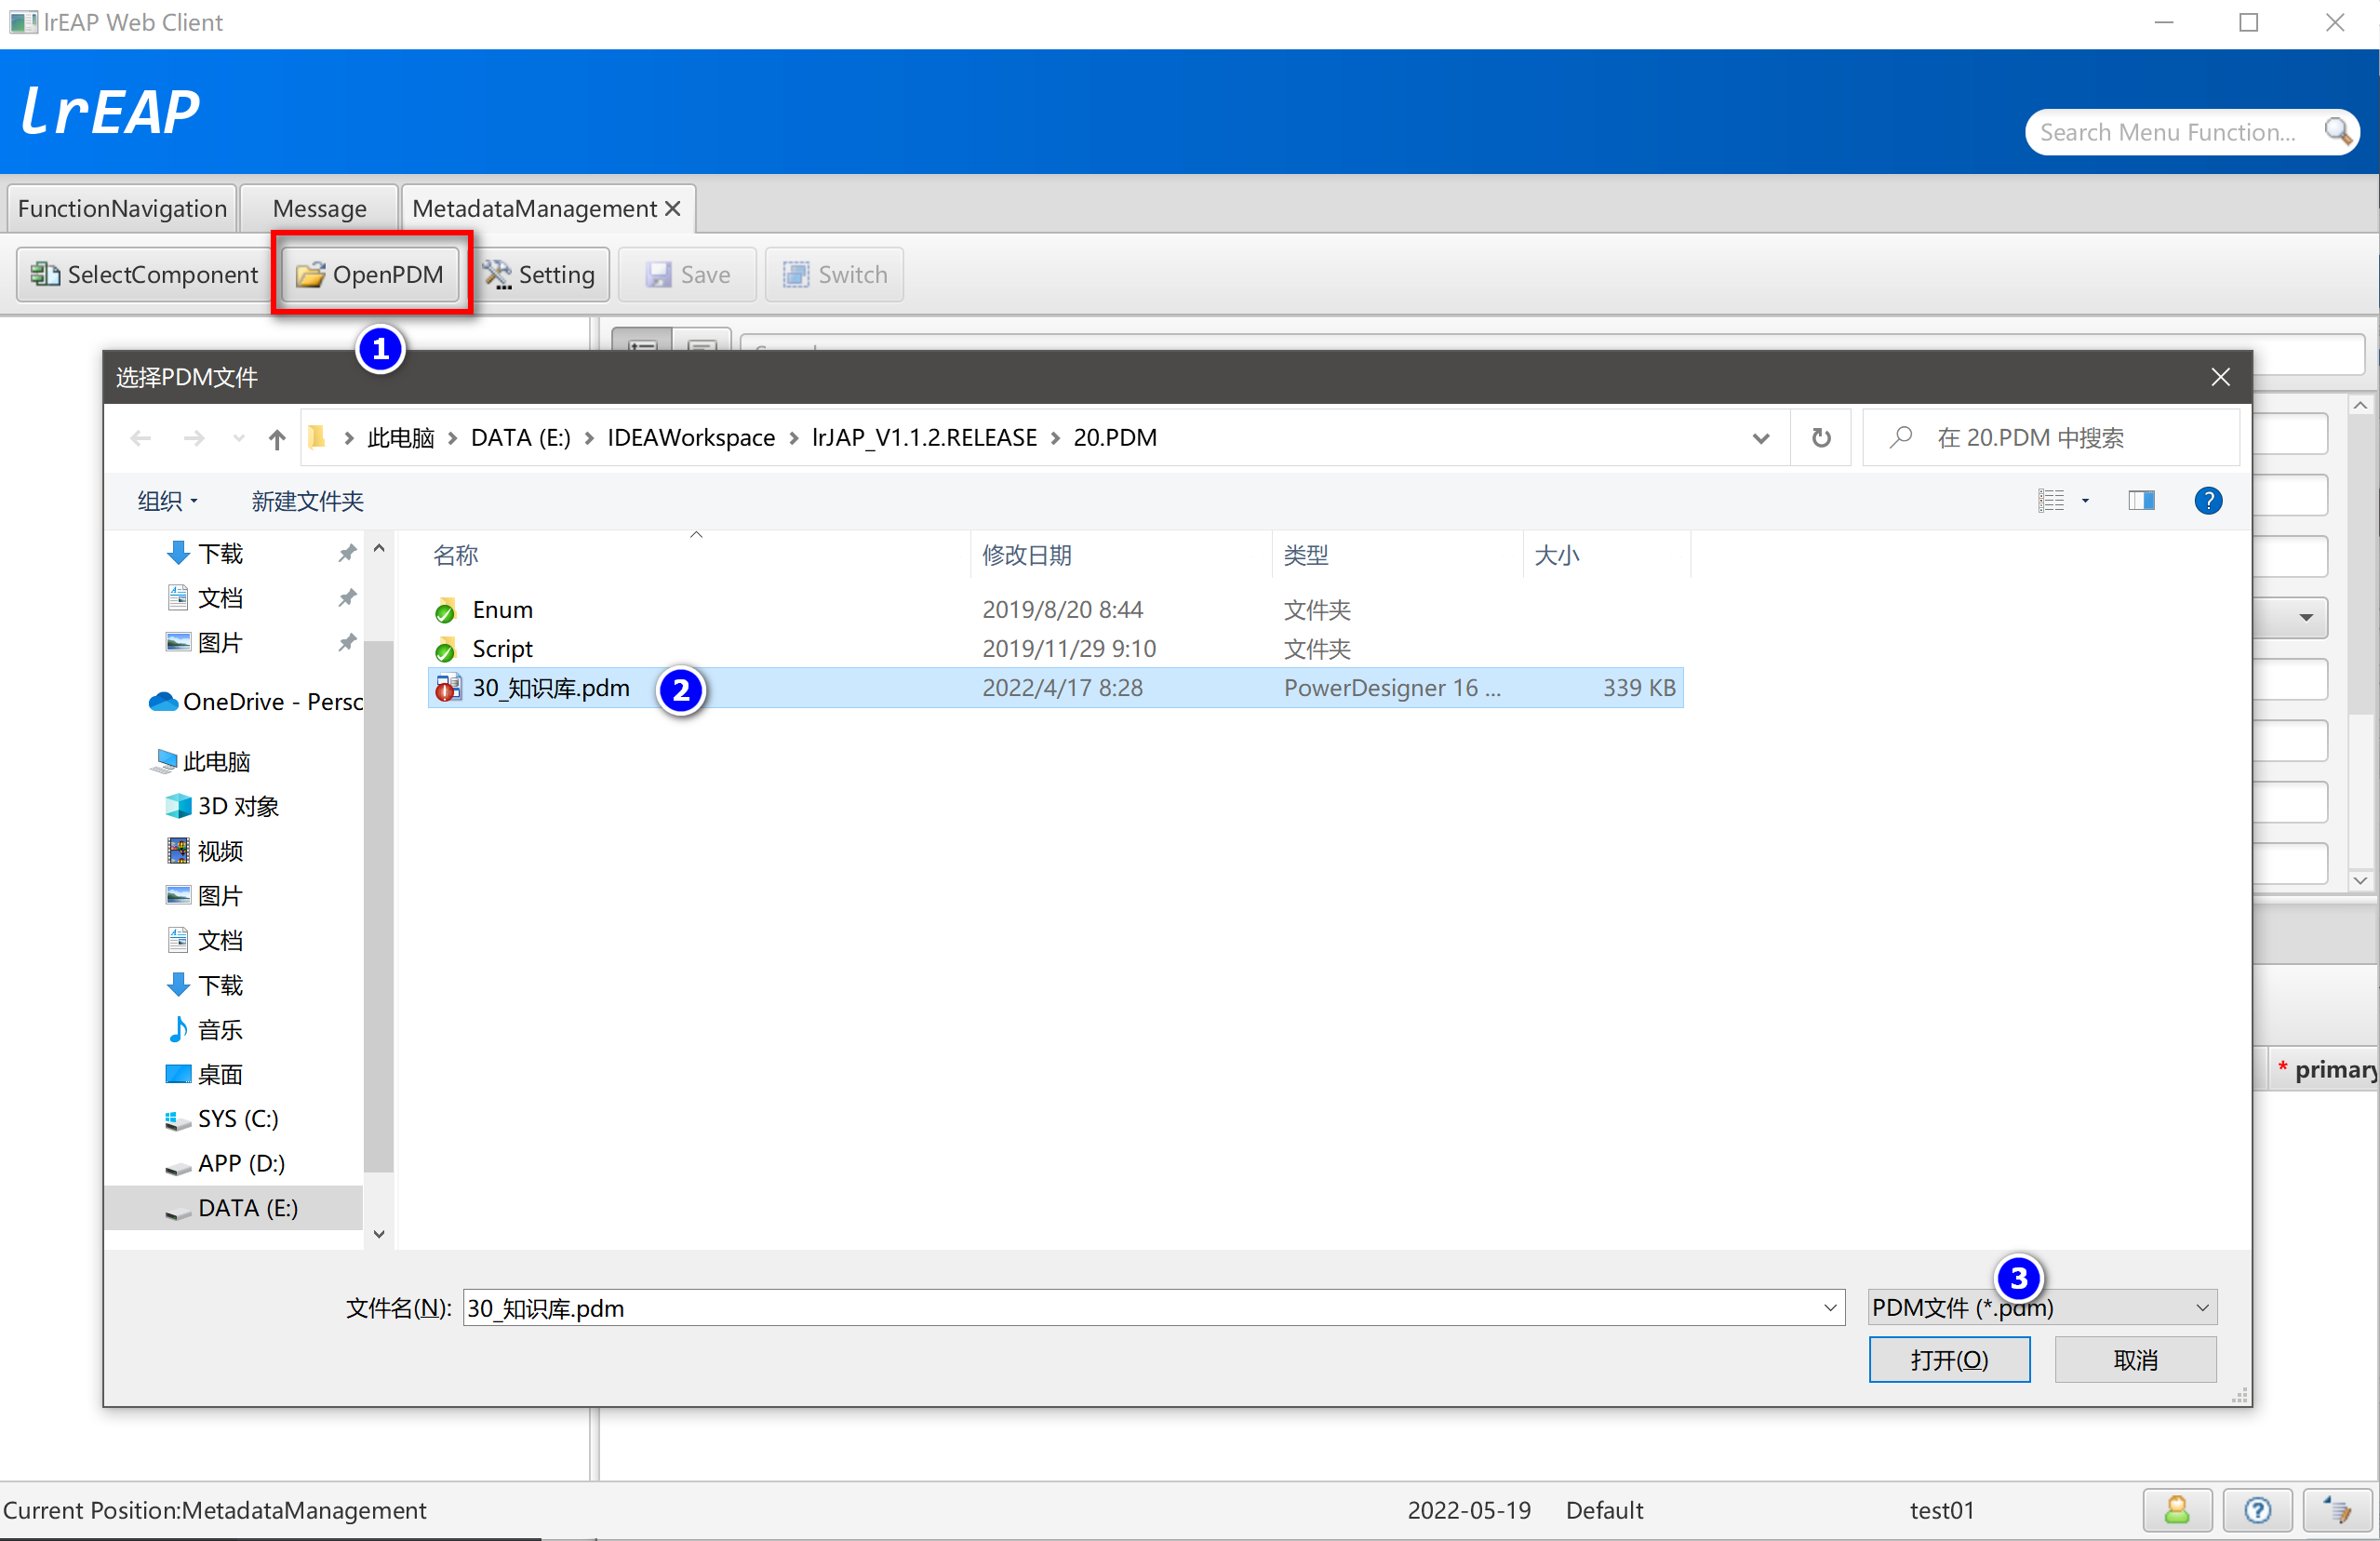This screenshot has width=2380, height=1541.
Task: Click 此电脑 in the address path
Action: pos(401,438)
